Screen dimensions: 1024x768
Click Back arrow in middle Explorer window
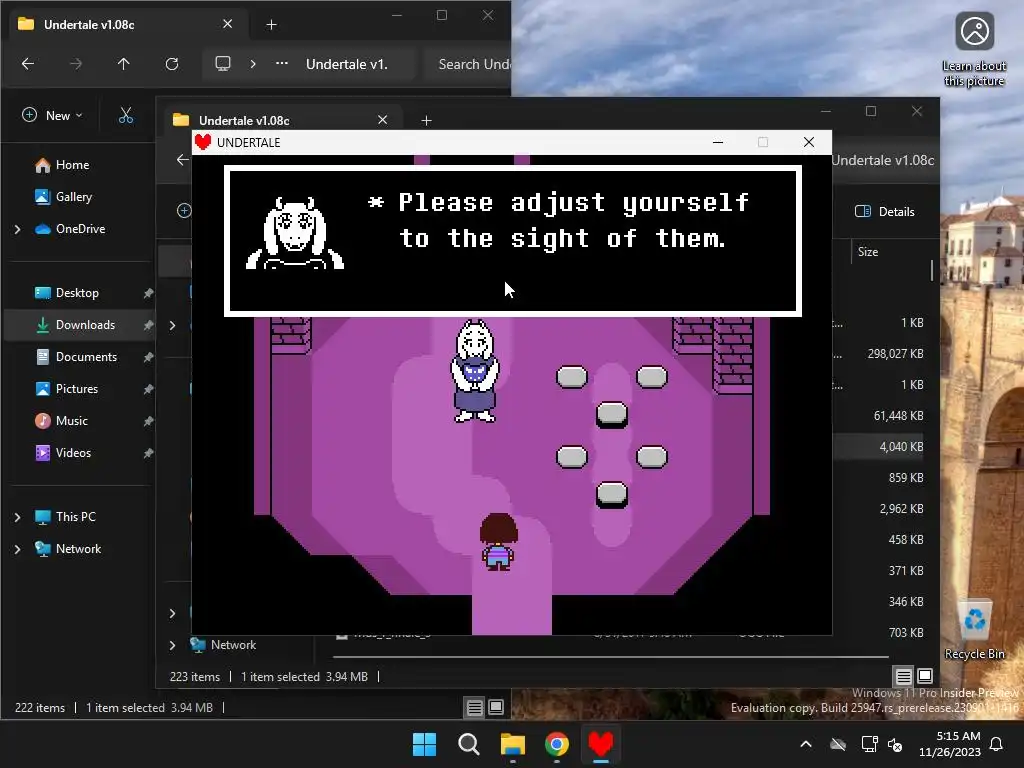[183, 160]
